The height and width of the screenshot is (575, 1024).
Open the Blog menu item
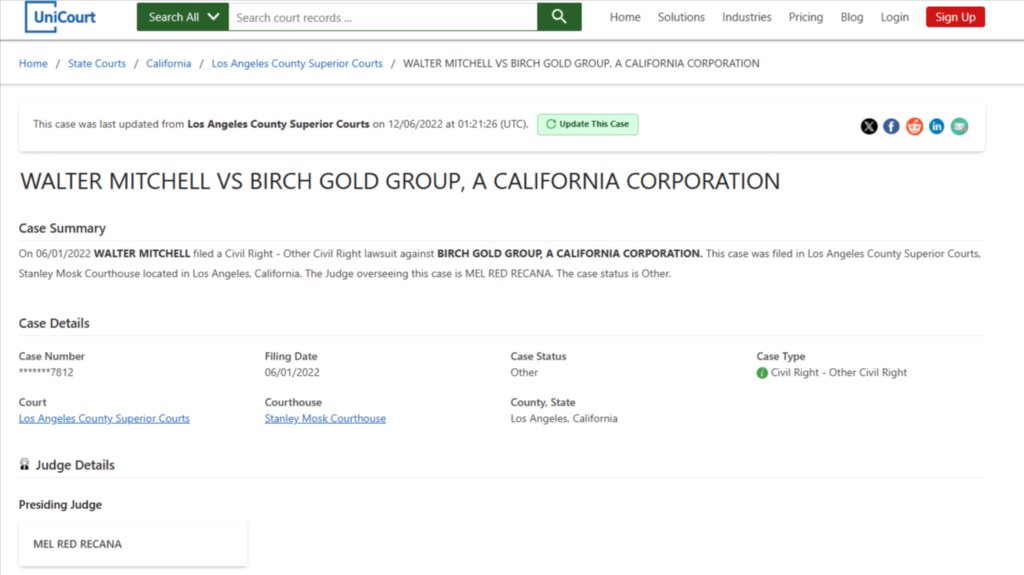(852, 17)
